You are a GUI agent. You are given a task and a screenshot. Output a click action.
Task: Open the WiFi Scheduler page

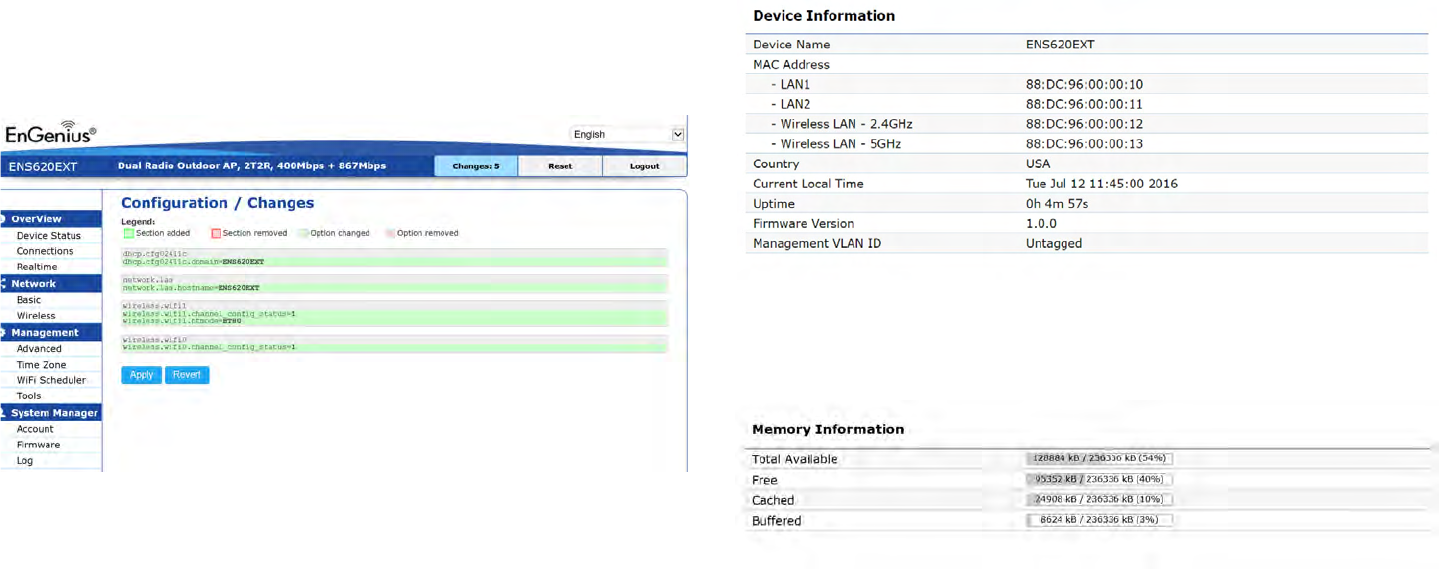[51, 380]
